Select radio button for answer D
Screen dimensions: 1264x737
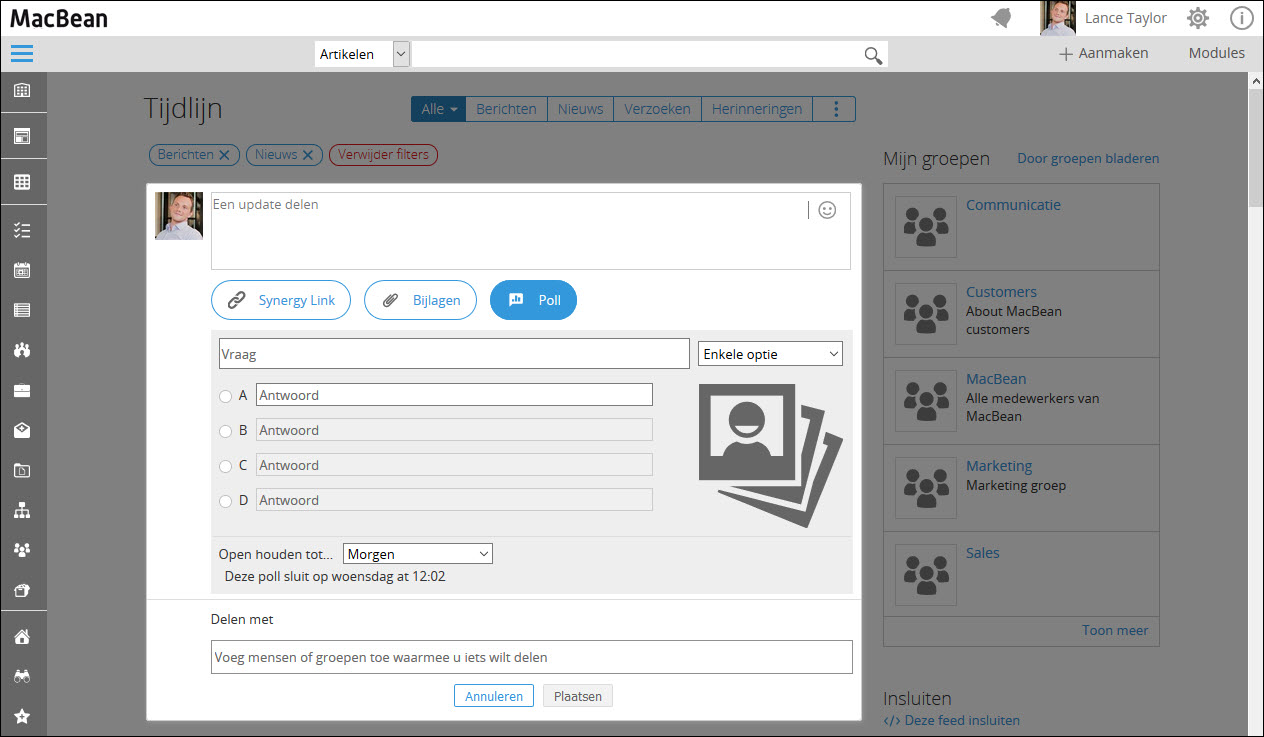[x=225, y=501]
